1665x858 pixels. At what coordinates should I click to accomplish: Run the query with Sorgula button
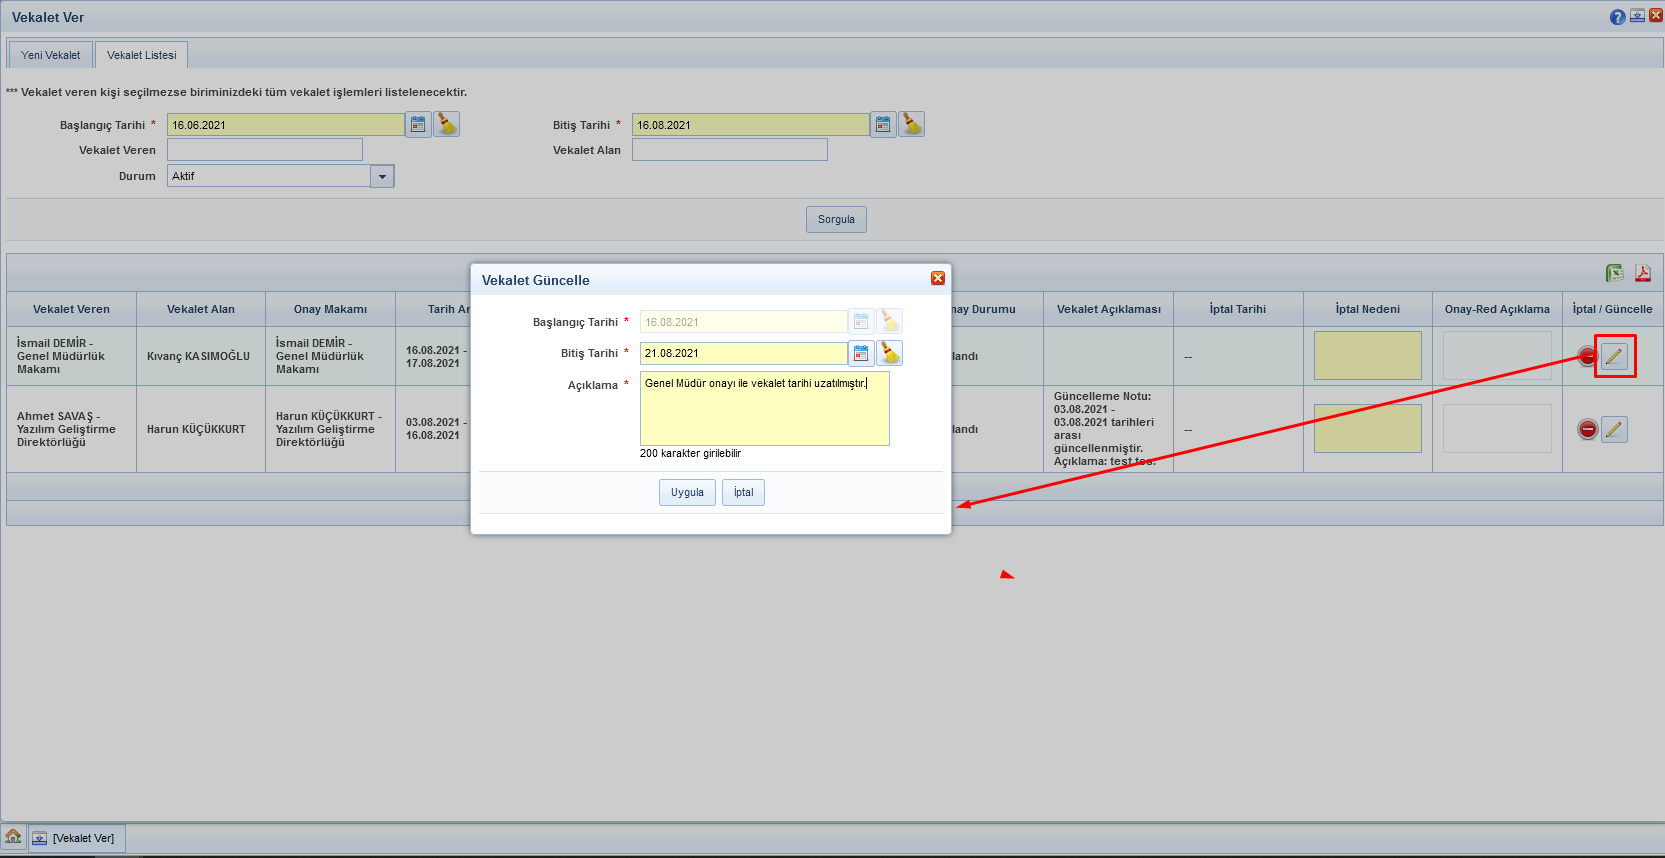point(836,220)
